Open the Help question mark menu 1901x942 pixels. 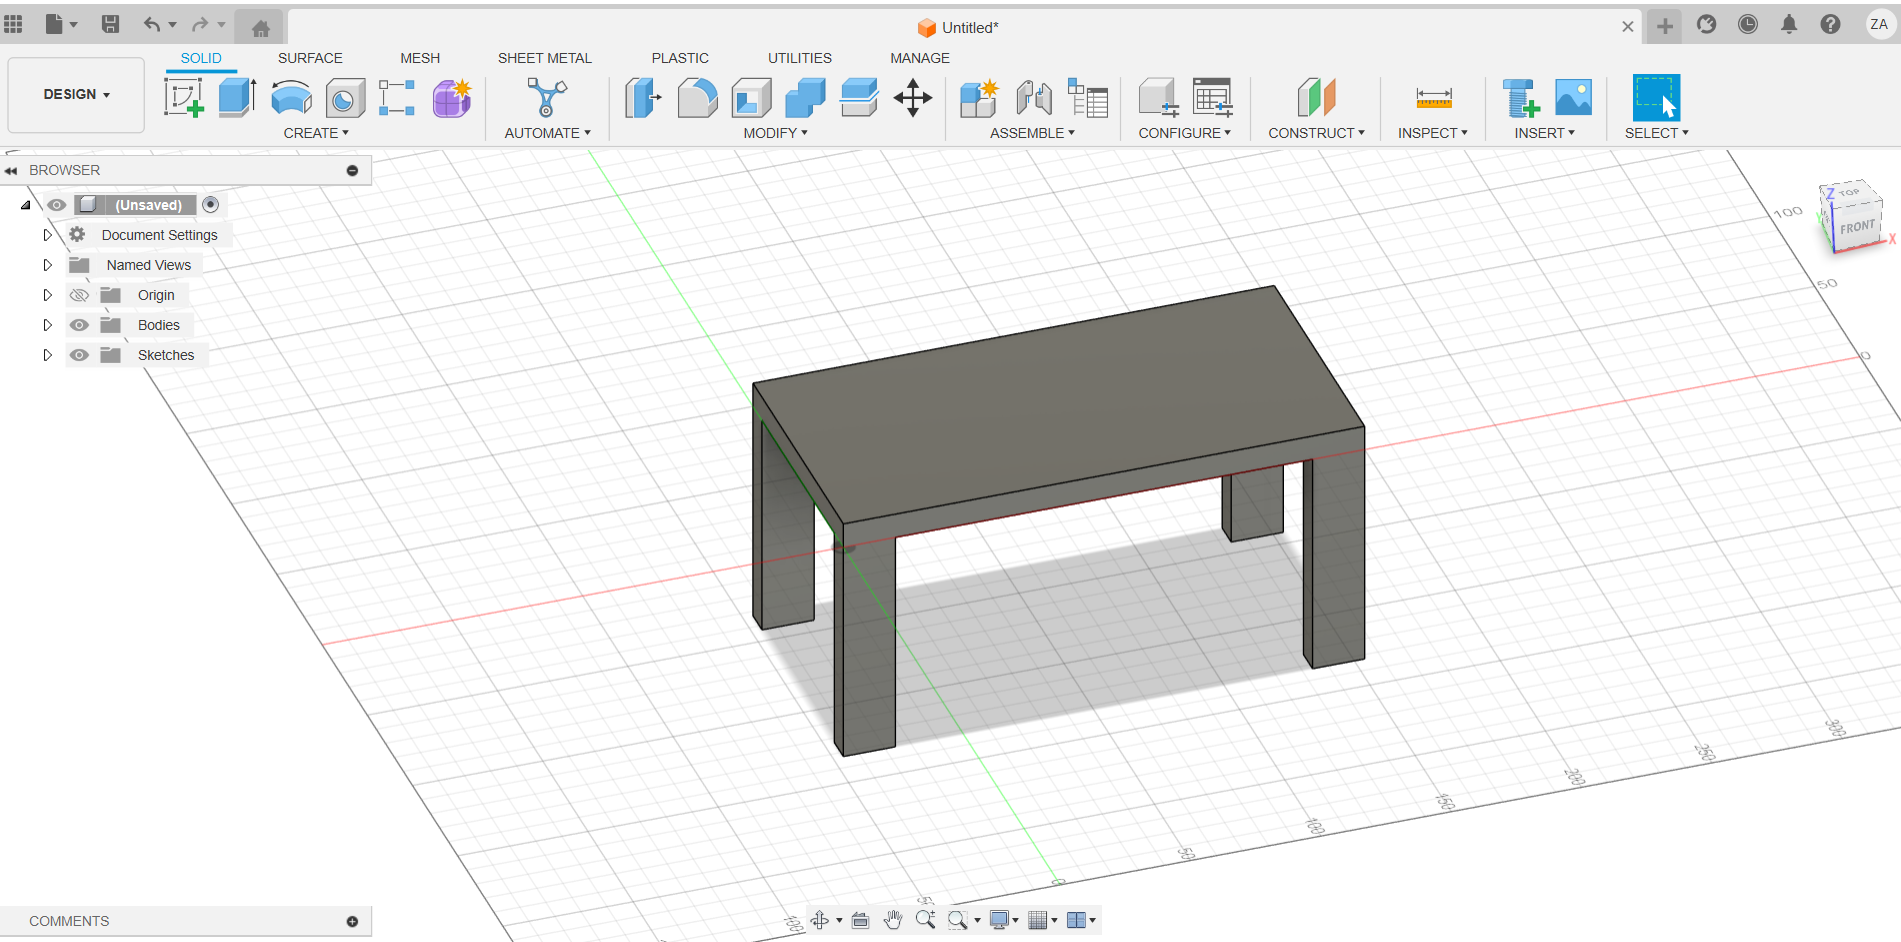click(x=1830, y=24)
